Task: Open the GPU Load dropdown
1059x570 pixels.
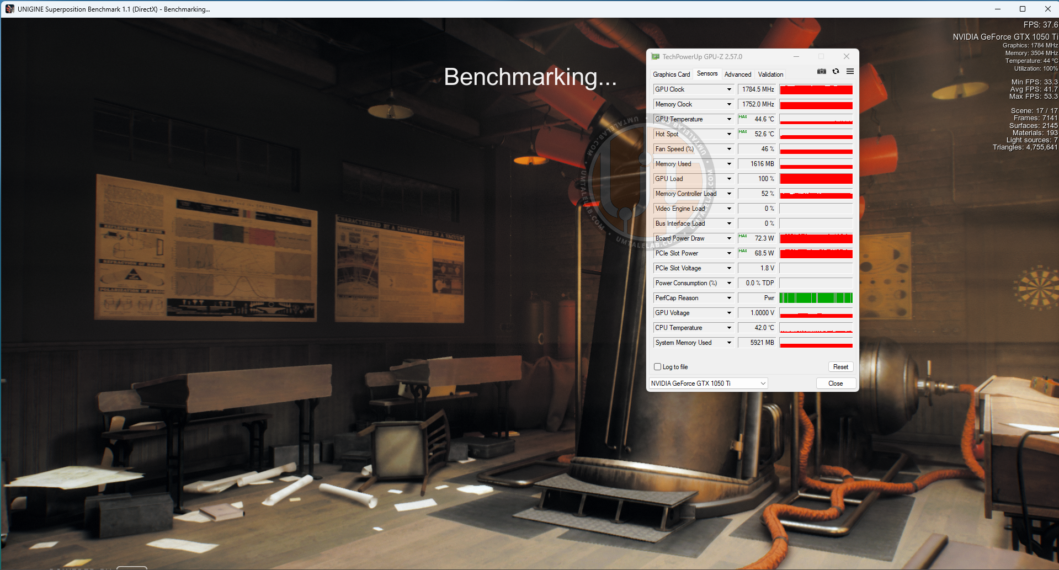Action: pos(729,178)
